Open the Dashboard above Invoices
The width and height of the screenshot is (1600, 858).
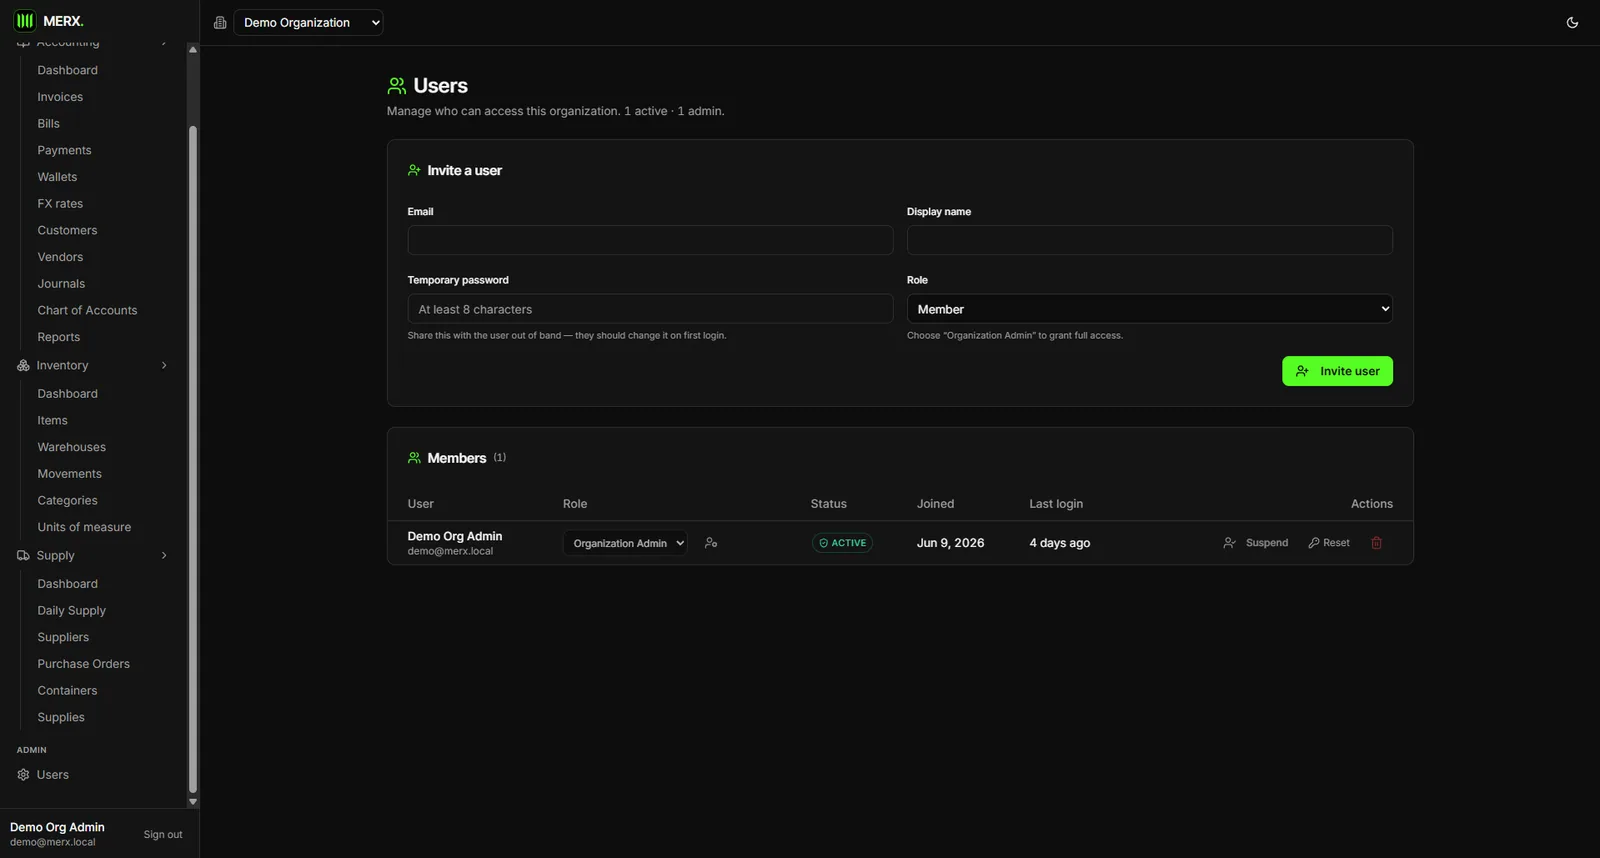[67, 71]
